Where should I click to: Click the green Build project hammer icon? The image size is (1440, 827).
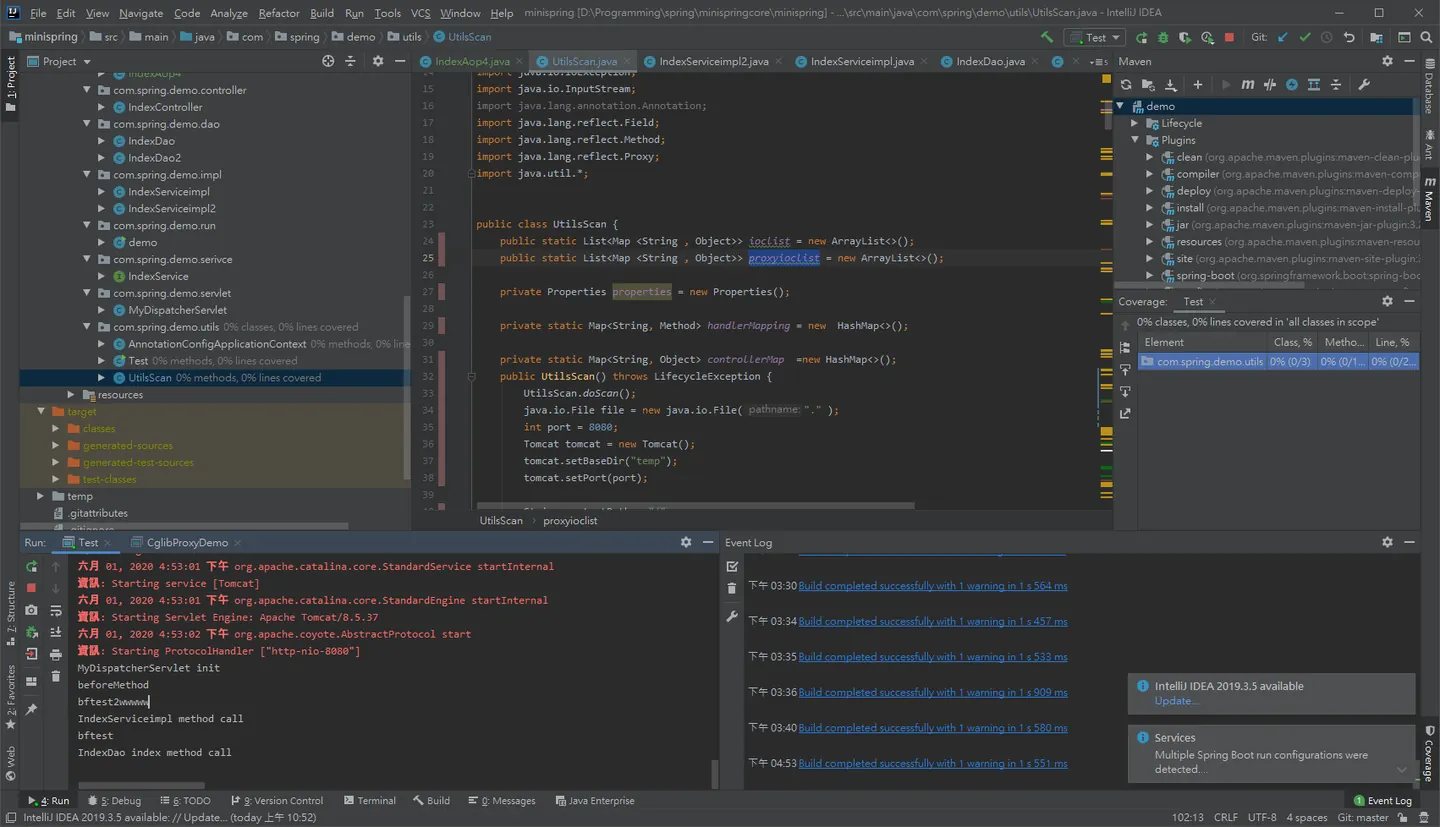point(1047,37)
